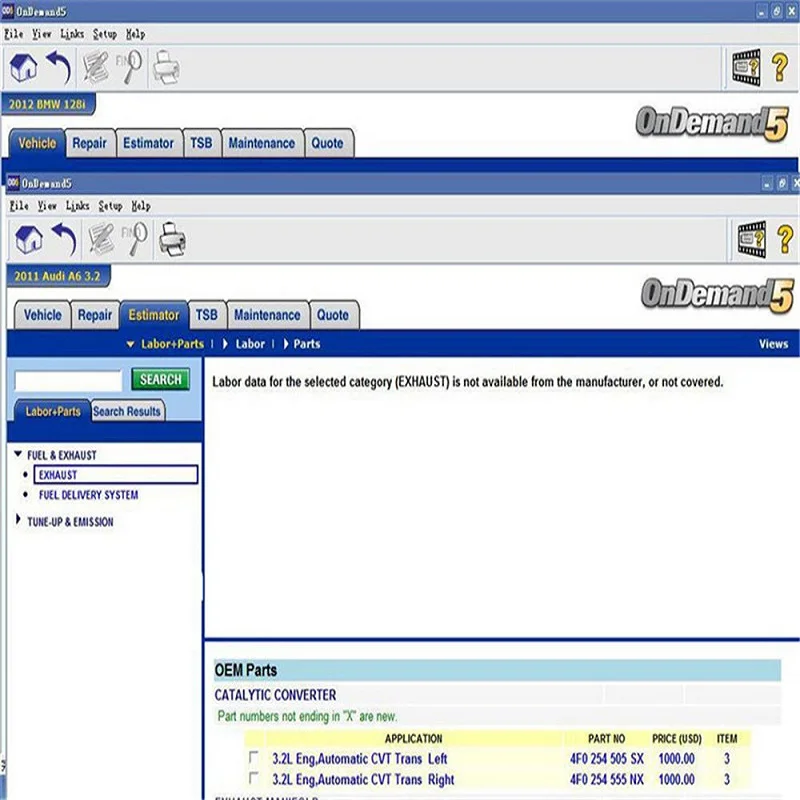Click part number 4F0 254 555 NX
The image size is (800, 800).
point(607,780)
